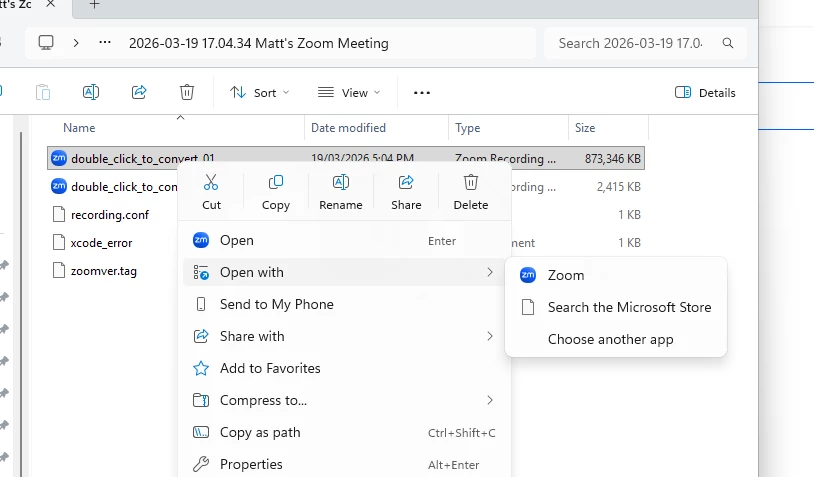The image size is (814, 477).
Task: Click in the Search folder input field
Action: [x=630, y=43]
